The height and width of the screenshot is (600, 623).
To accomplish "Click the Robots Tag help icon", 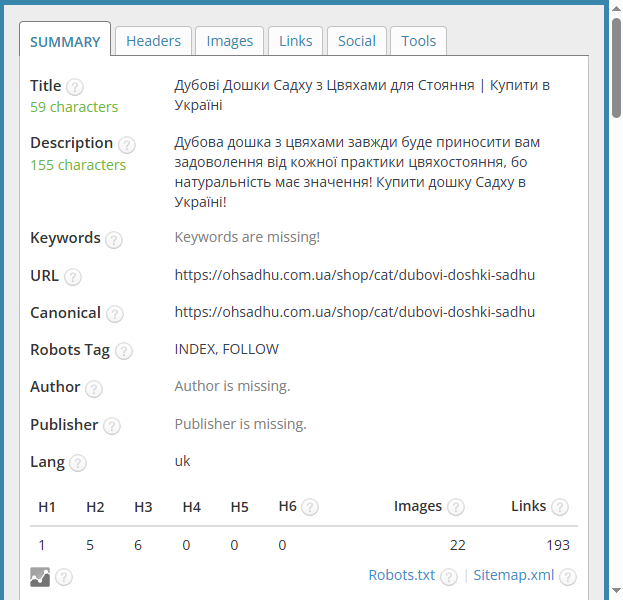I will pos(124,351).
